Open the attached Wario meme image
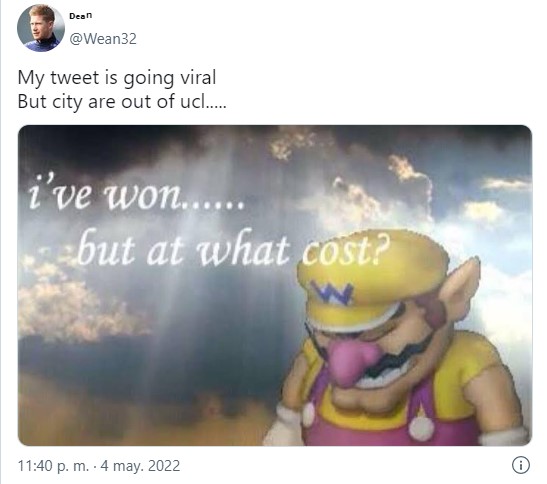This screenshot has height=484, width=547. [x=275, y=285]
